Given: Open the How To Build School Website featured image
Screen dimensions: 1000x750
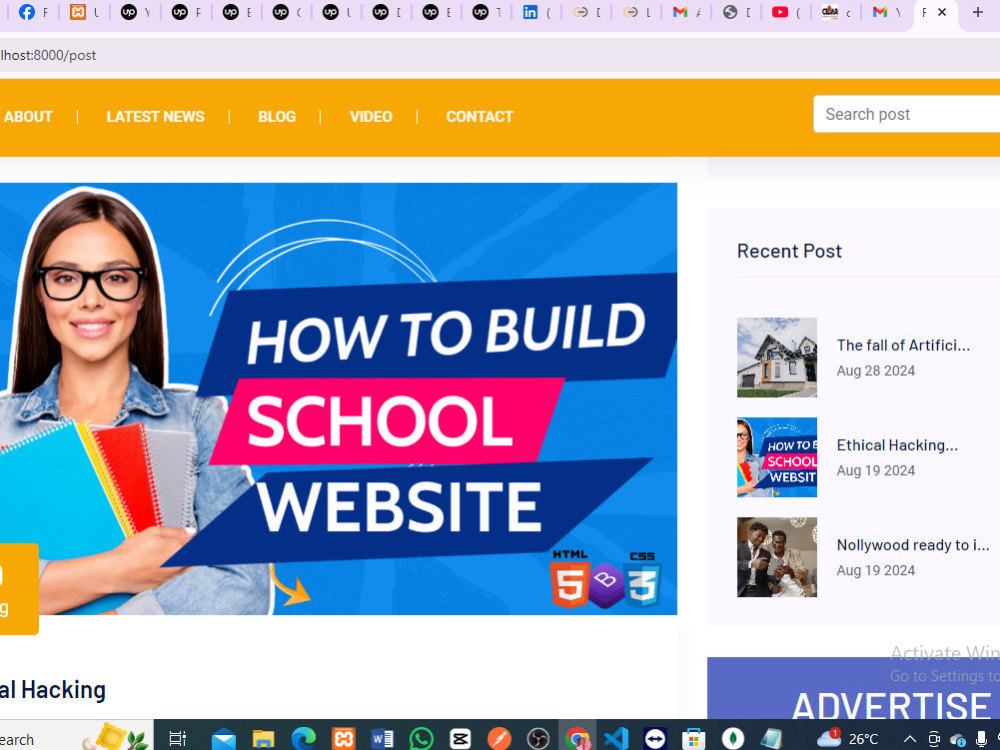Looking at the screenshot, I should 338,399.
